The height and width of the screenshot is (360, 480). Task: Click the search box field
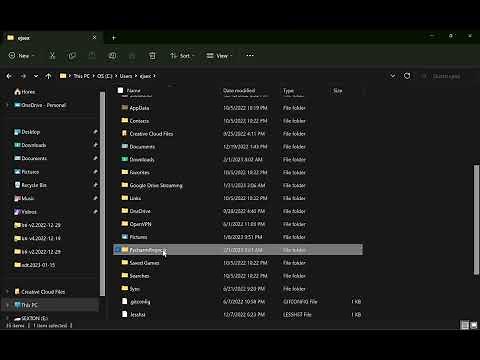(x=447, y=76)
